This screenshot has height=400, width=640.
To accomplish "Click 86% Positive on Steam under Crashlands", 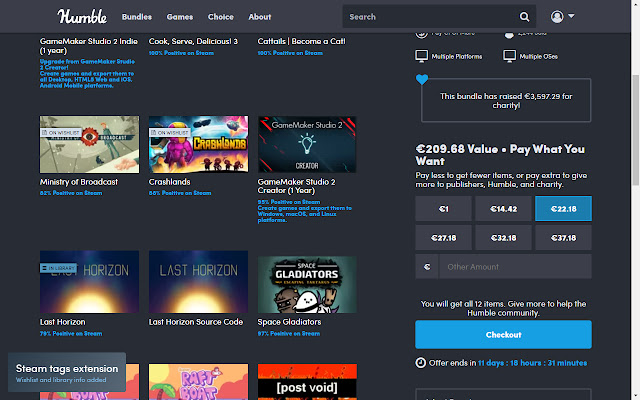I will click(x=180, y=193).
